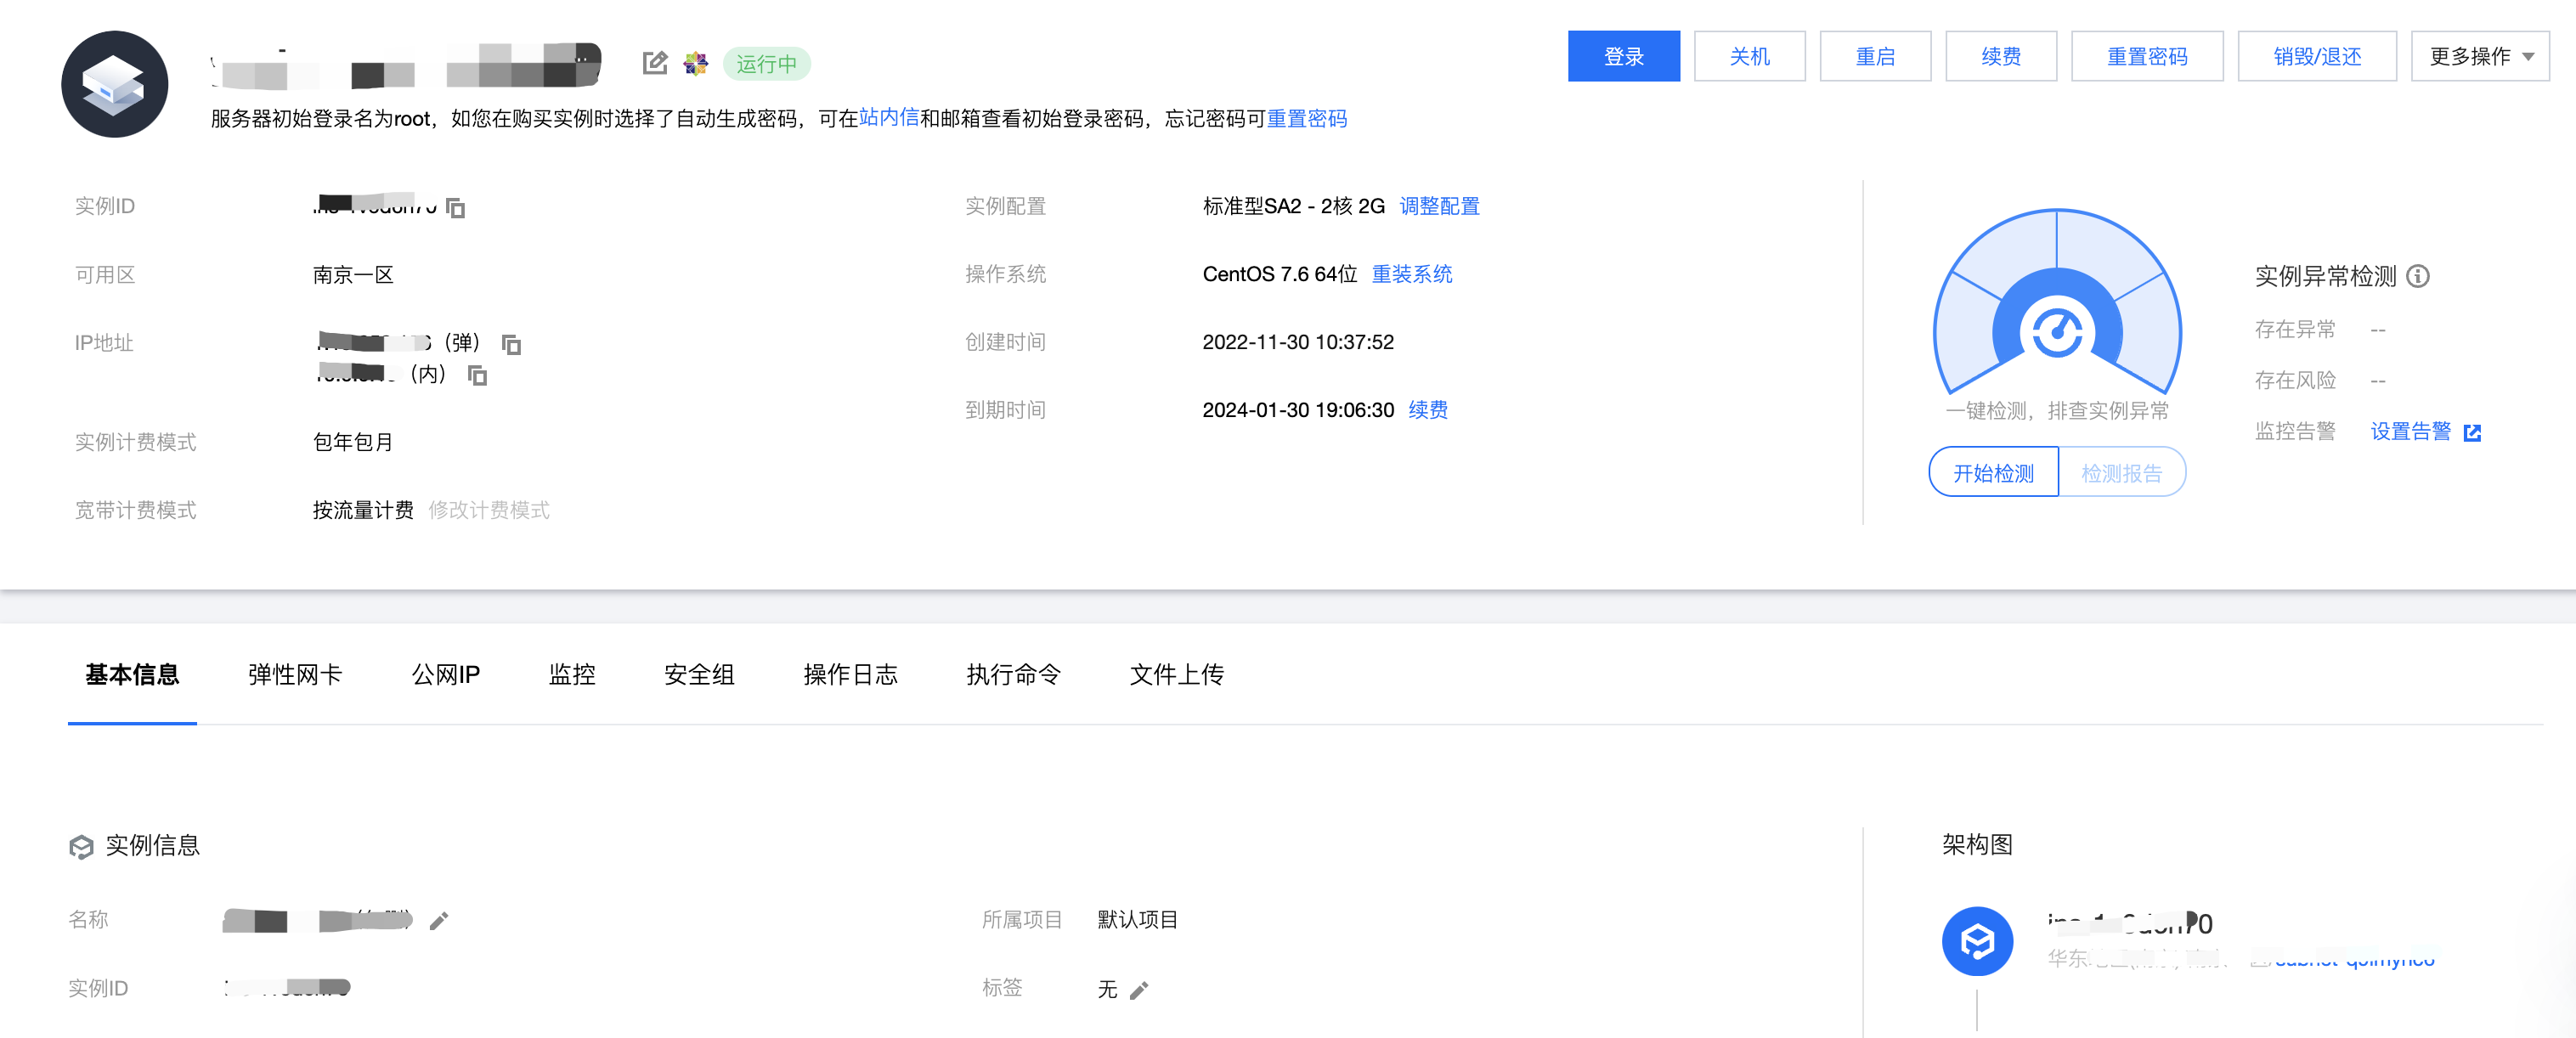2576x1038 pixels.
Task: Open external link icon beside 设置告警
Action: 2472,432
